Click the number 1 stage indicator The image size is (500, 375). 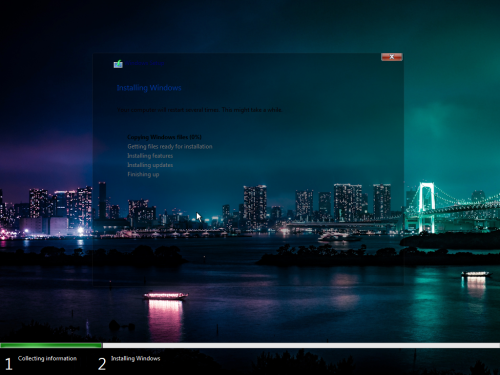[9, 364]
